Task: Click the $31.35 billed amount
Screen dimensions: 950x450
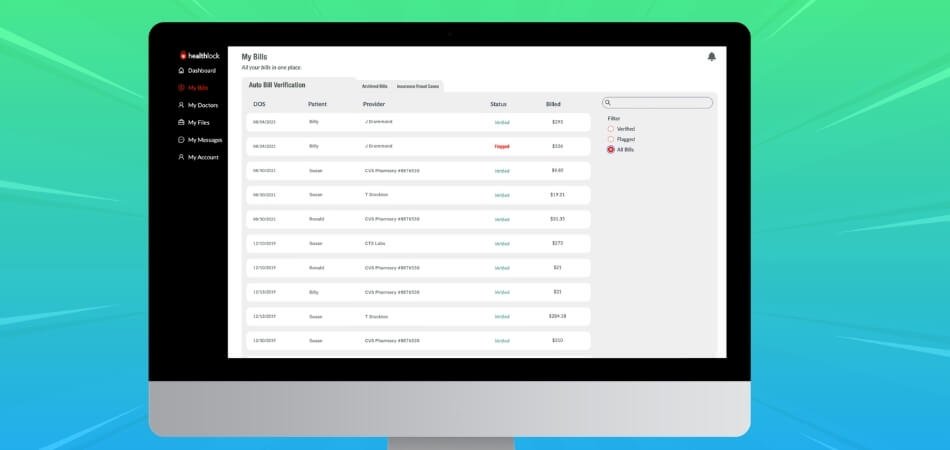Action: pyautogui.click(x=557, y=219)
